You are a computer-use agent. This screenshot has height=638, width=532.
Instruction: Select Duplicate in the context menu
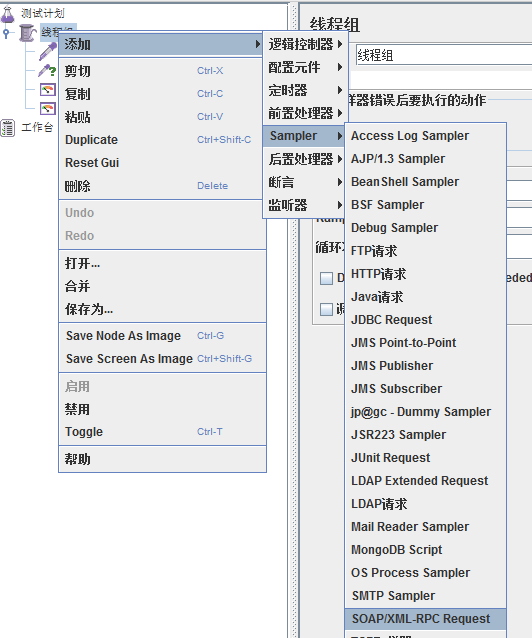click(x=160, y=140)
